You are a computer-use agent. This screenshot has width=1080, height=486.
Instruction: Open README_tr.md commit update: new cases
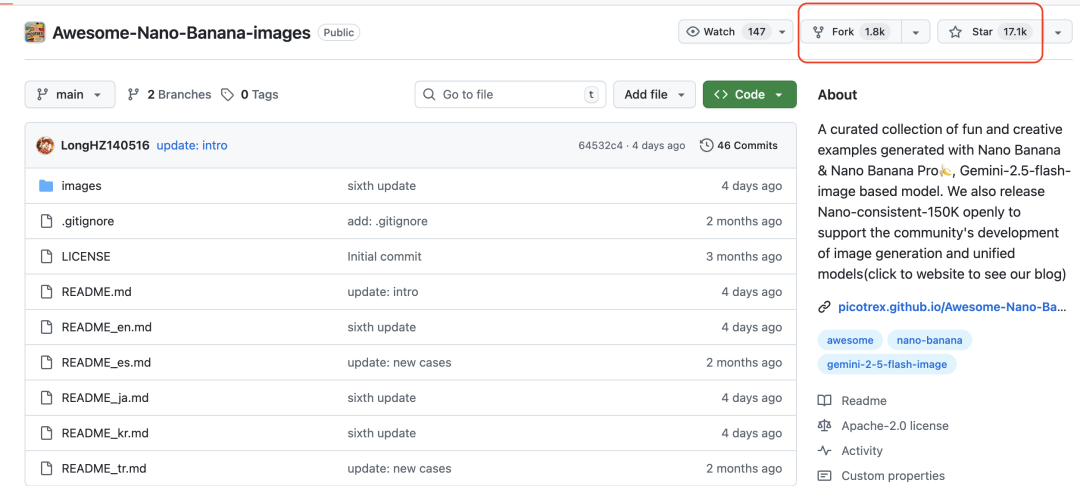point(399,468)
